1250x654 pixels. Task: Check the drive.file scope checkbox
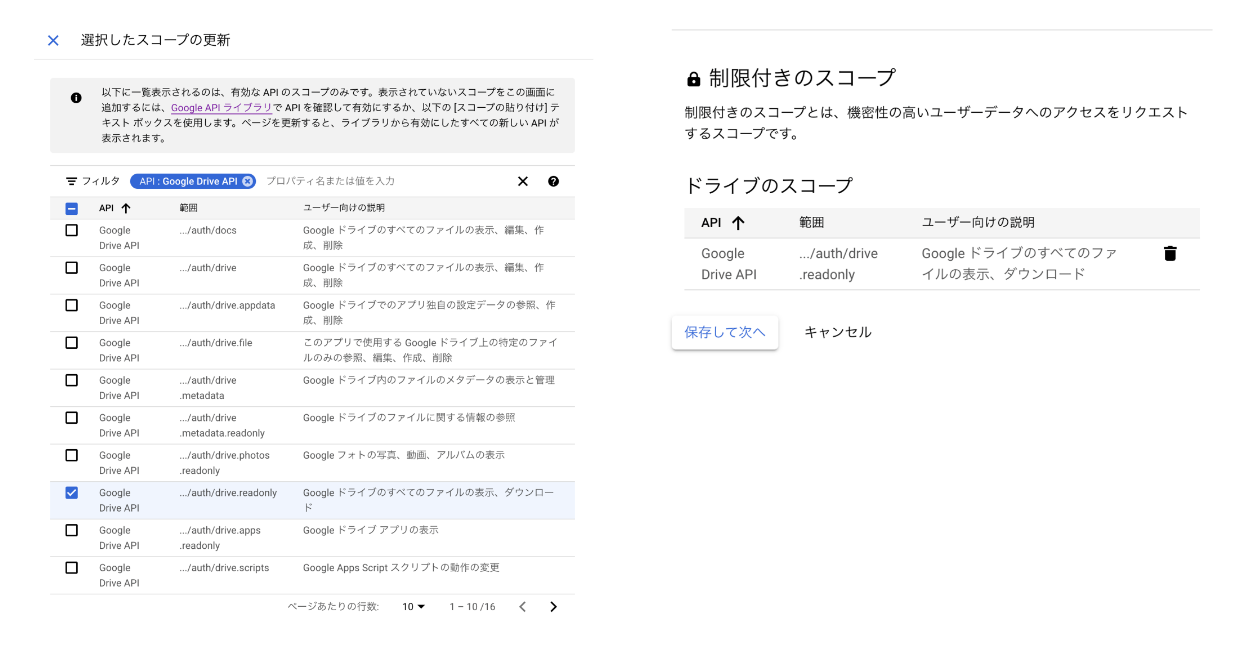tap(71, 342)
